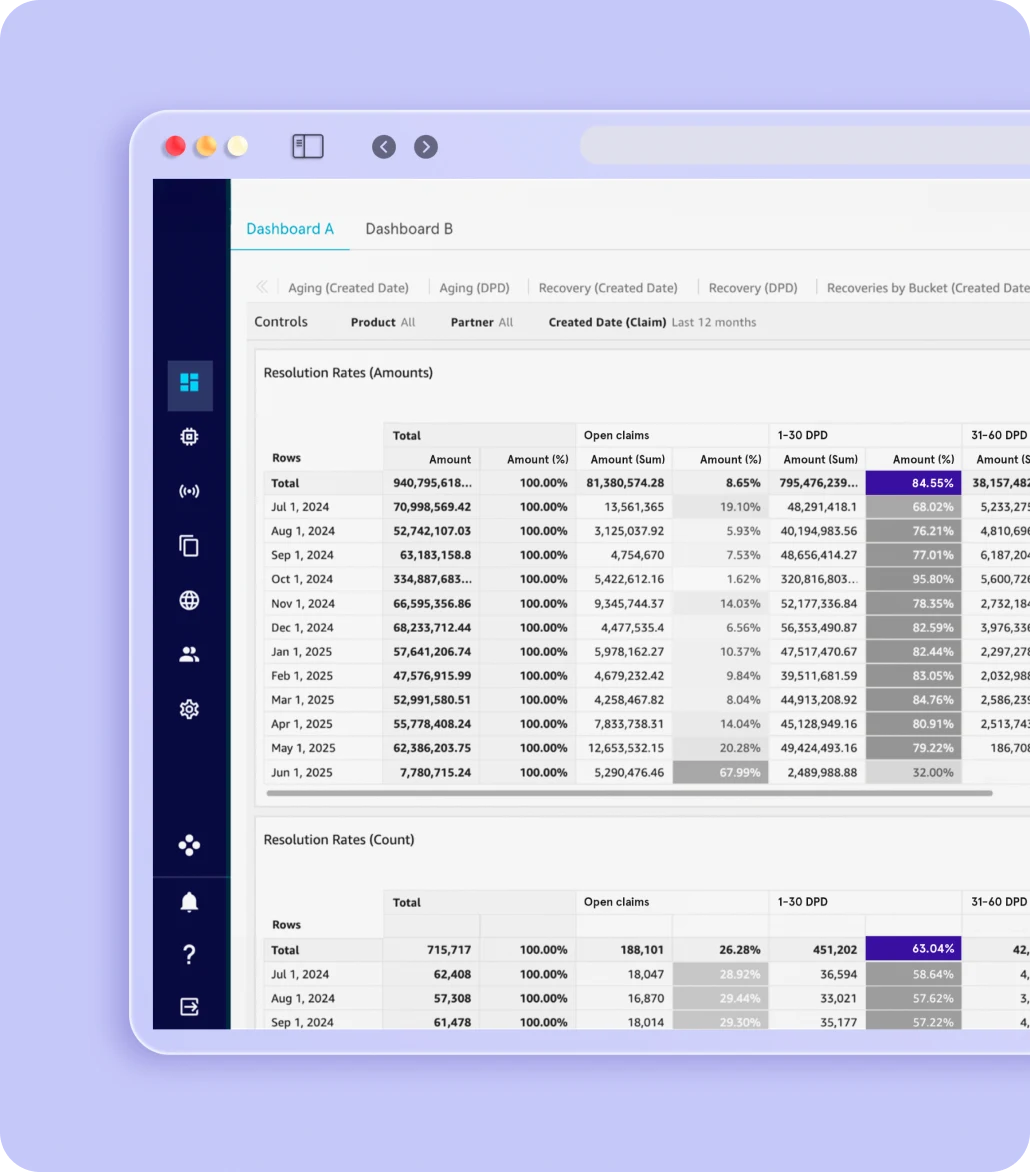1030x1172 pixels.
Task: Open the users icon in sidebar
Action: click(x=189, y=655)
